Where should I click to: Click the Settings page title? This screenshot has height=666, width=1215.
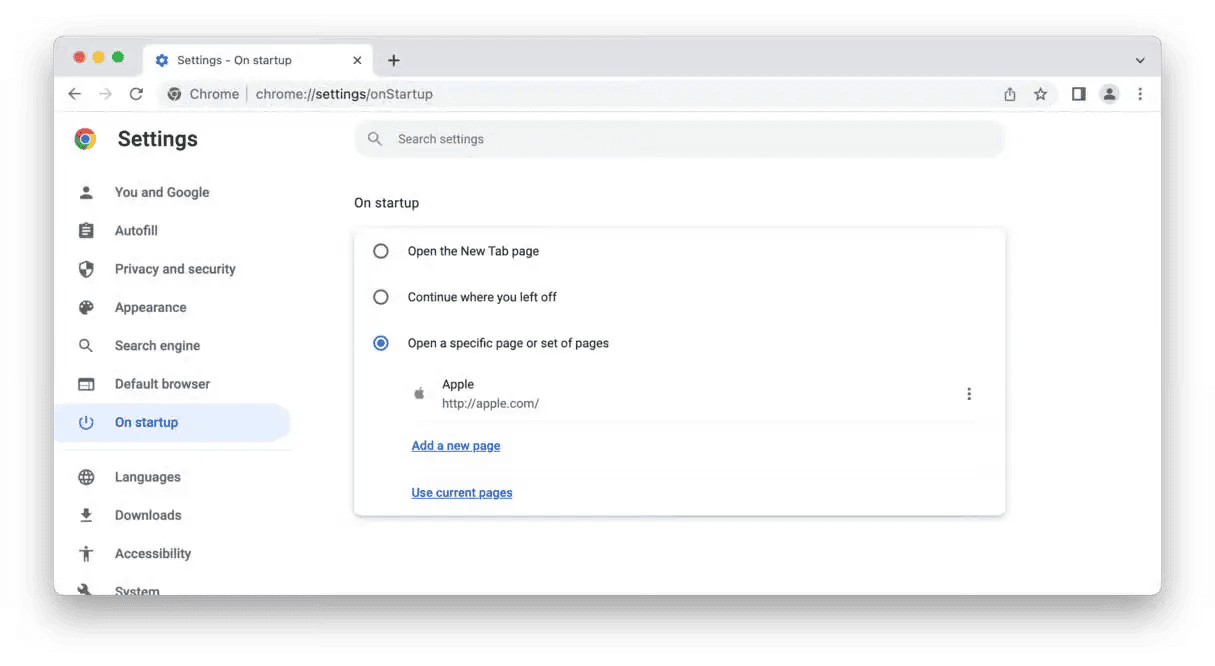(x=158, y=139)
